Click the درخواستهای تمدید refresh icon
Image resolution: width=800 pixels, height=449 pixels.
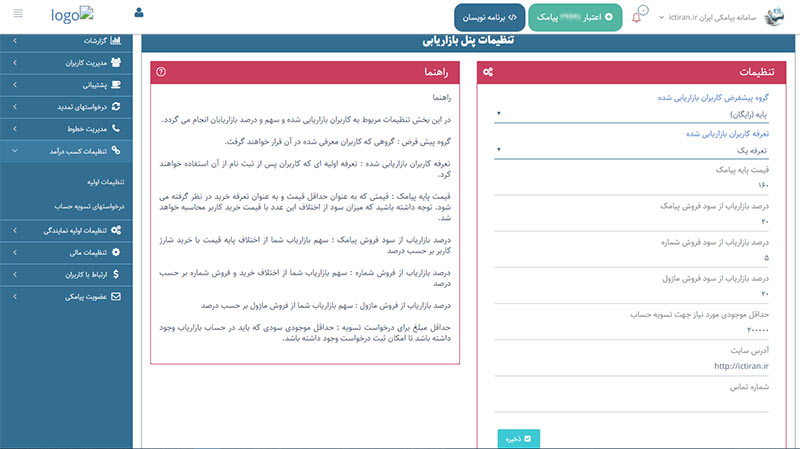tap(116, 107)
